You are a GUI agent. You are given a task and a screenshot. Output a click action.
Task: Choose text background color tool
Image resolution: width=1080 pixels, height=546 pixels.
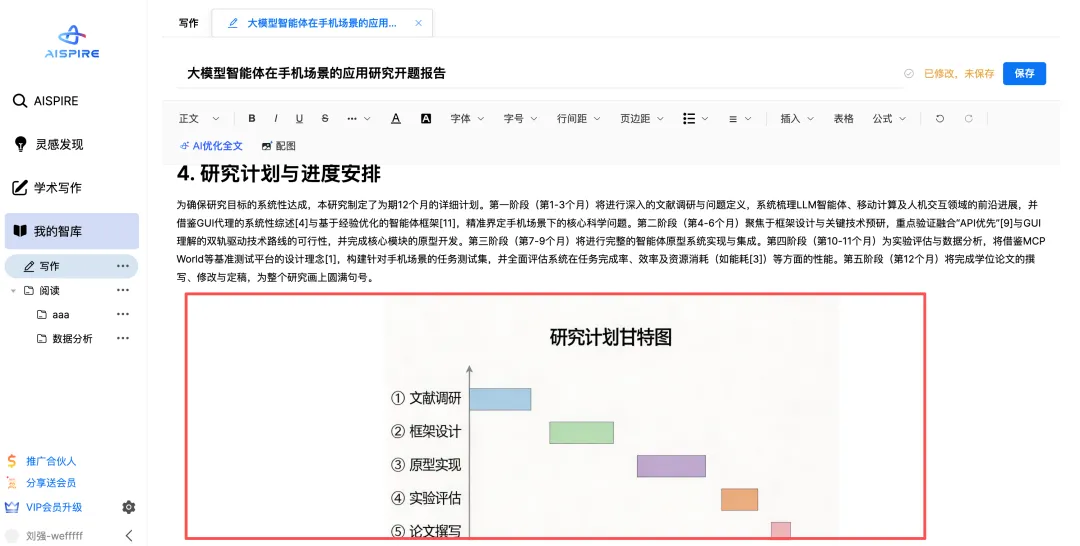(426, 118)
